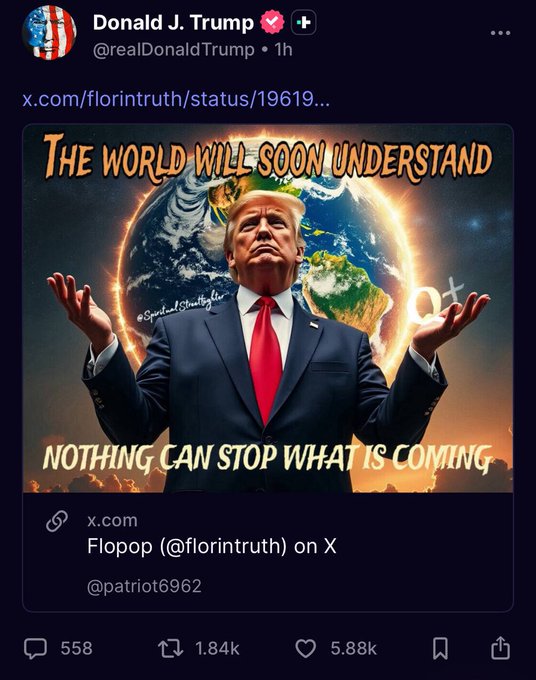Click the x.com domain label
This screenshot has height=680, width=536.
112,520
